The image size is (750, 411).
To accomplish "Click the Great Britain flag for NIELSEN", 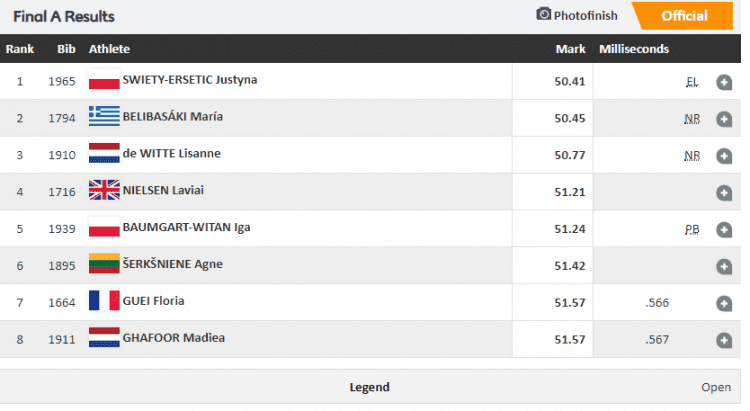I will coord(103,190).
